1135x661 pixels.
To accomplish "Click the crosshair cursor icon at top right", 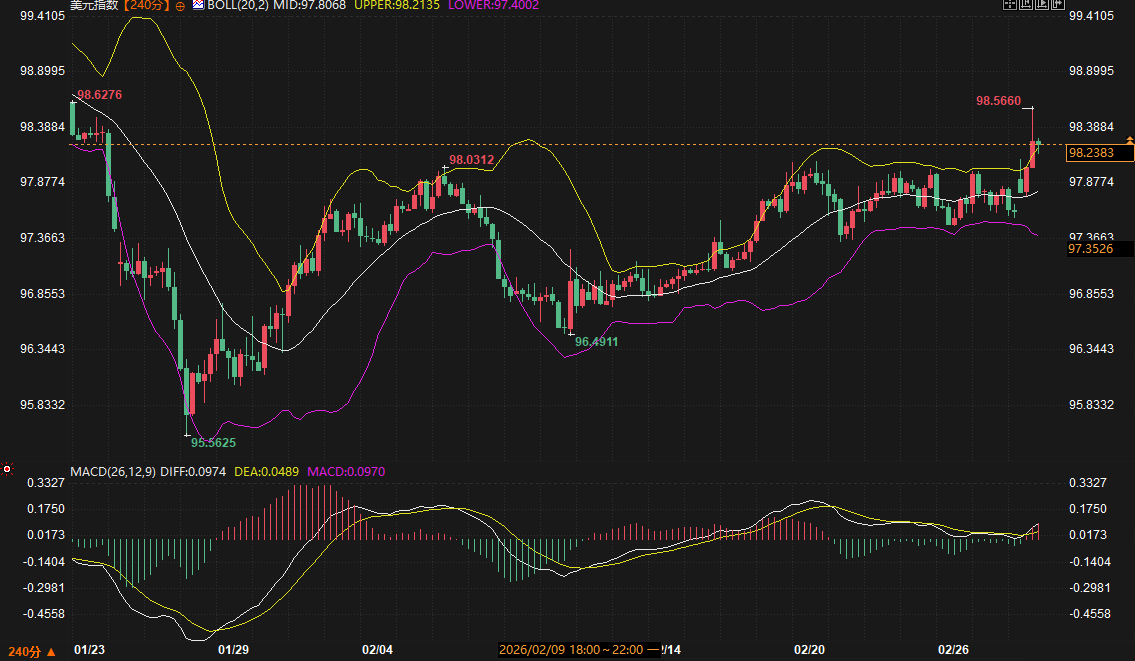I will [x=1009, y=5].
